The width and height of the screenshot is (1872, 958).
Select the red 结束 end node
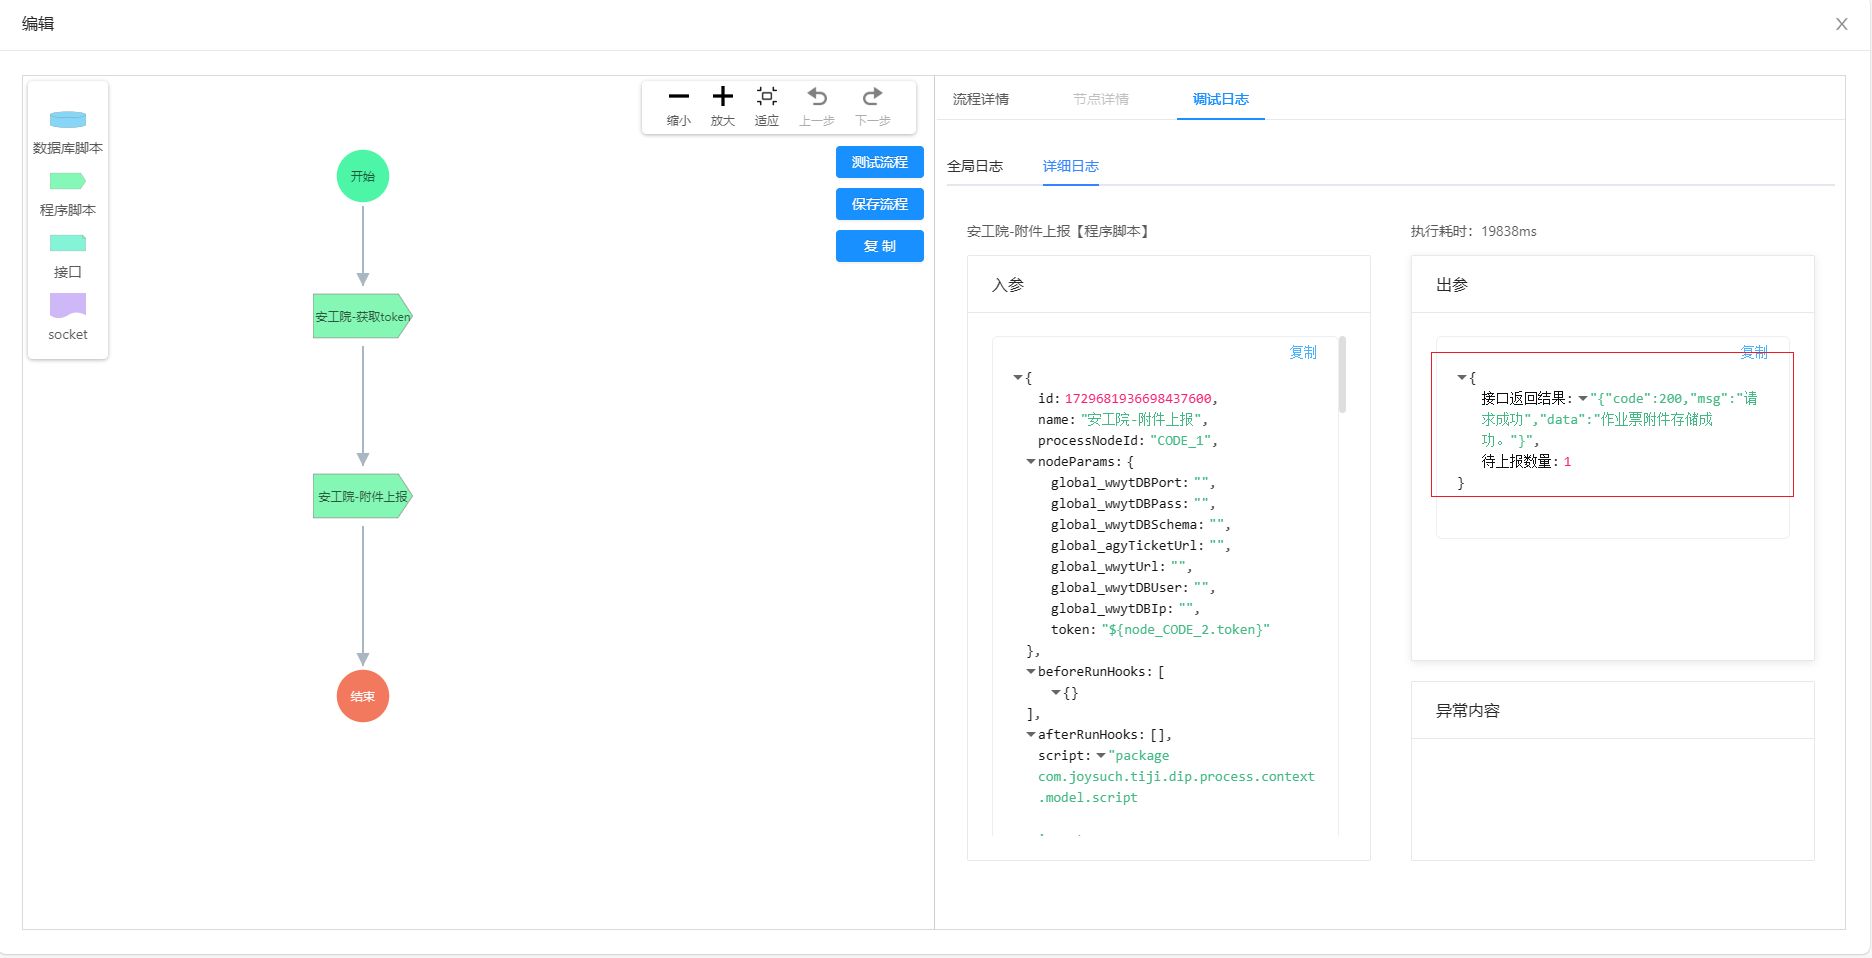(x=363, y=696)
